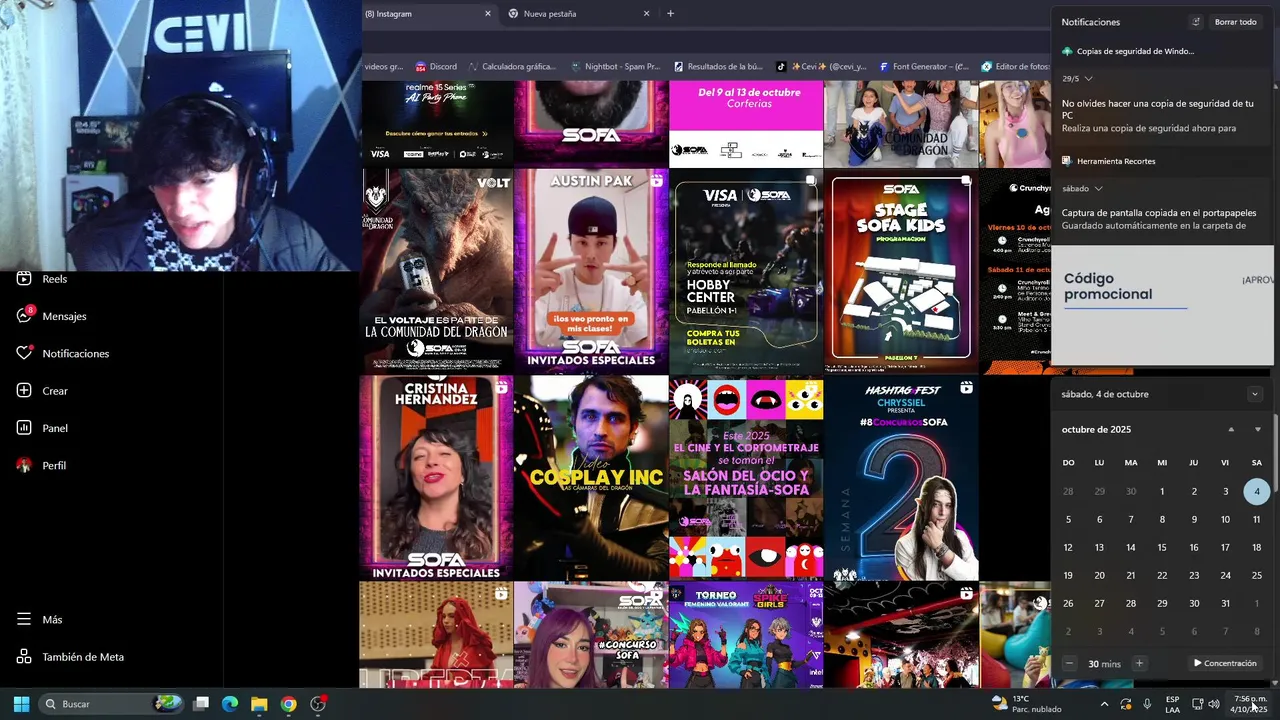Open the Comunidad del Dragon Volt post
This screenshot has width=1280, height=720.
point(436,270)
